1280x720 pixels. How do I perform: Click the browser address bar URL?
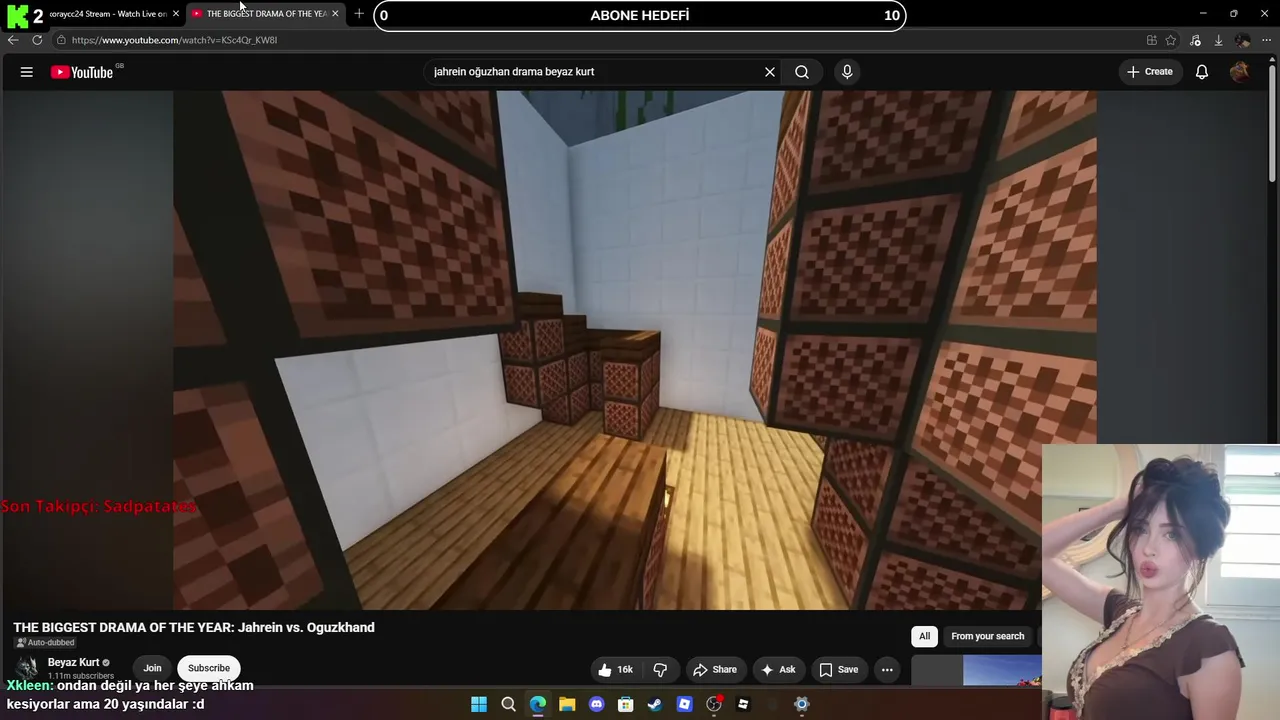point(174,40)
